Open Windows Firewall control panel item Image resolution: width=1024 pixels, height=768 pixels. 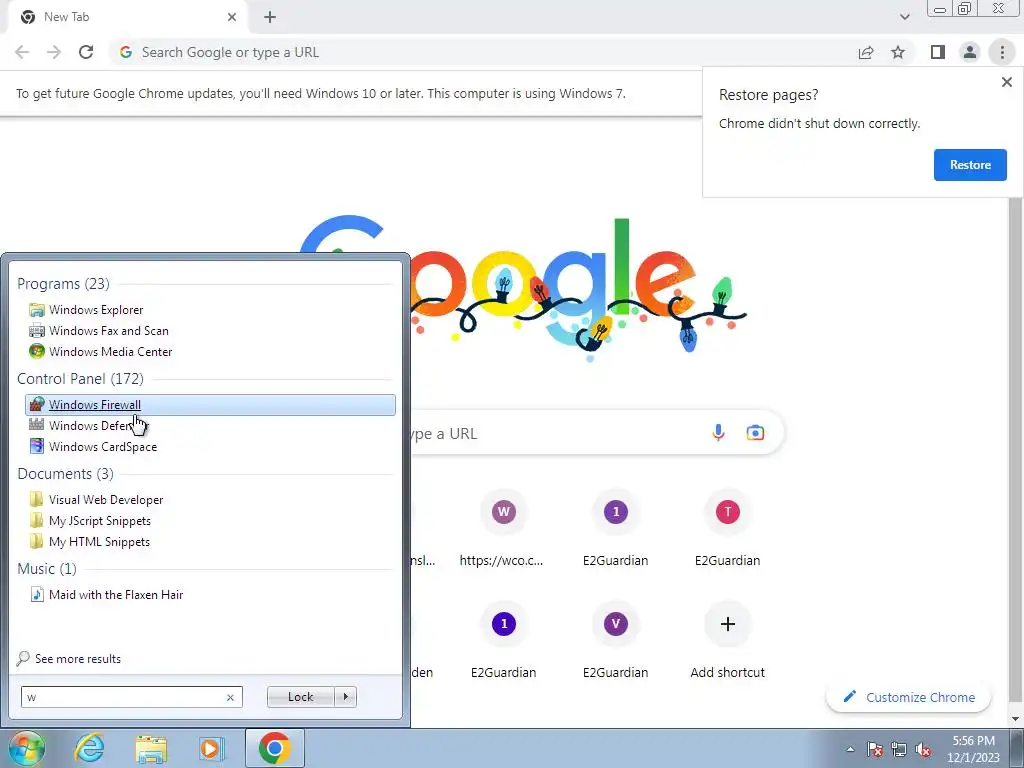[210, 405]
